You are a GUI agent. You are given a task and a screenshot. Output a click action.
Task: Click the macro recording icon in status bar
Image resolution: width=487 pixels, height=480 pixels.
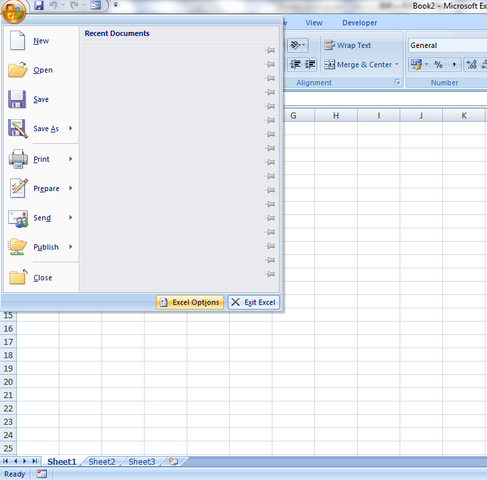coord(41,474)
